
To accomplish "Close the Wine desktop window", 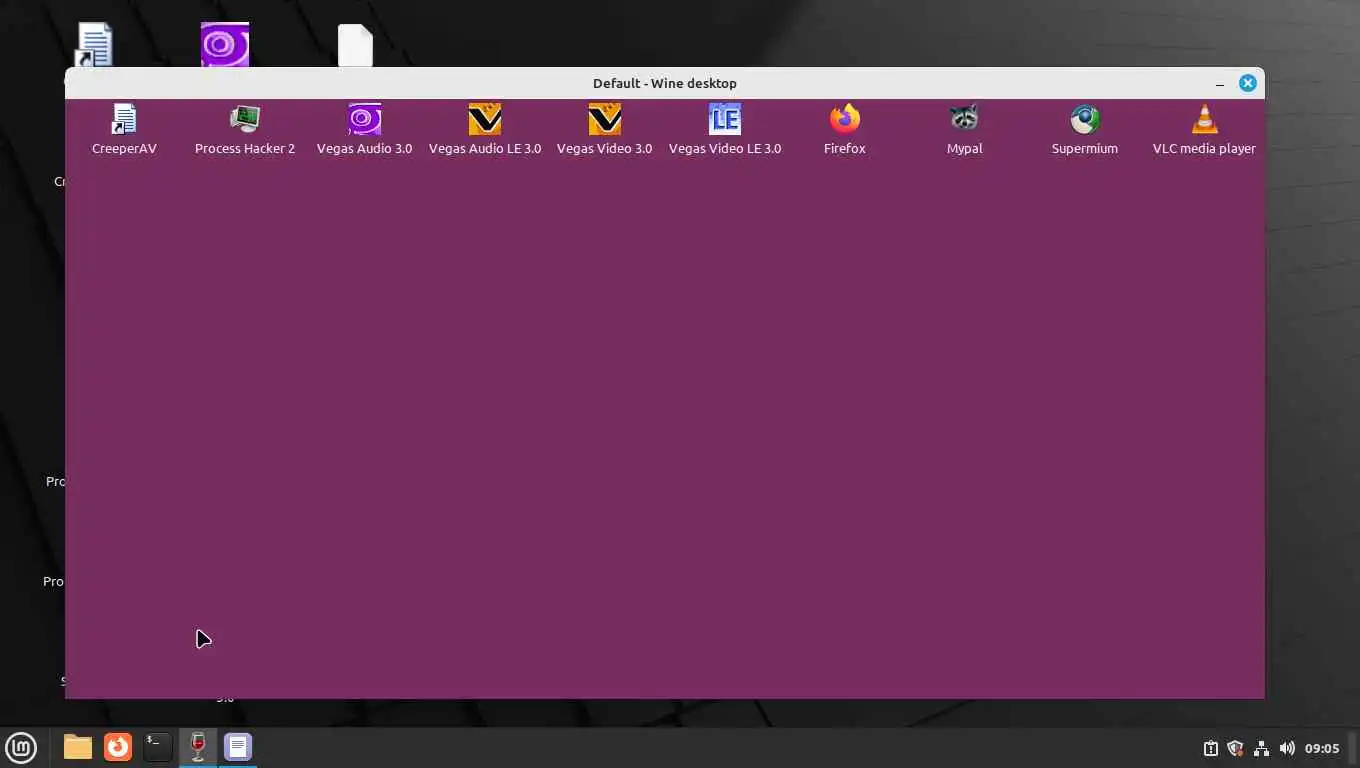I will [1247, 83].
